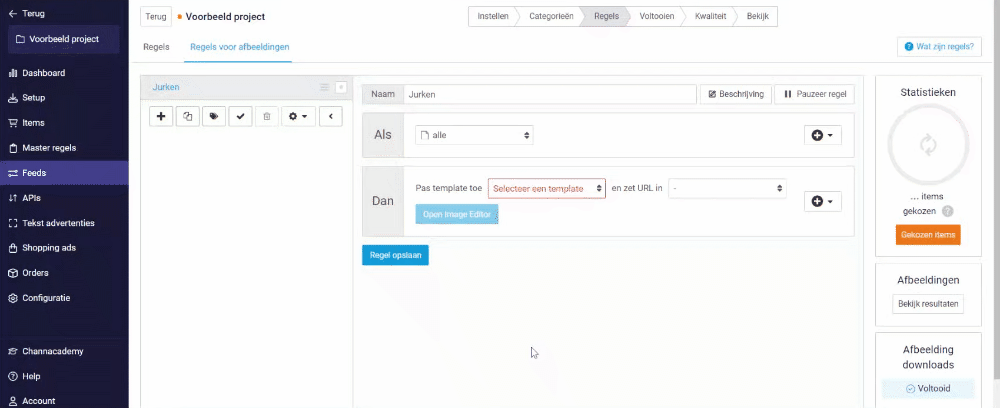Open the 'en zet URL in' field dropdown
Screen dimensions: 1000x408
click(727, 189)
